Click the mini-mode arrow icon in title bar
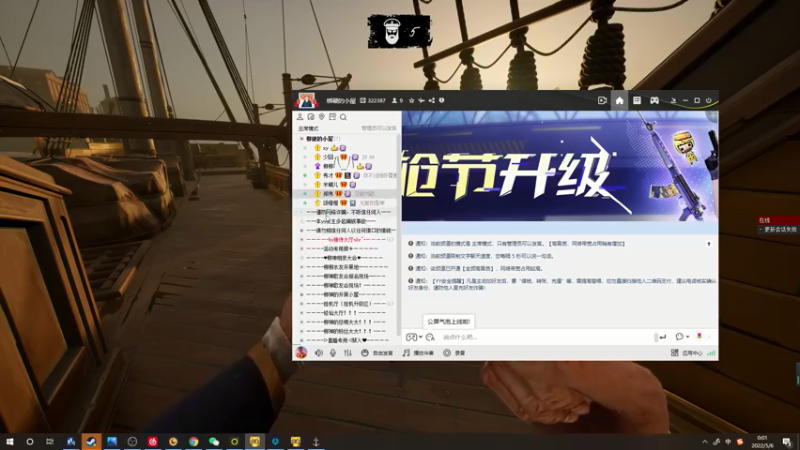This screenshot has width=800, height=450. [673, 101]
